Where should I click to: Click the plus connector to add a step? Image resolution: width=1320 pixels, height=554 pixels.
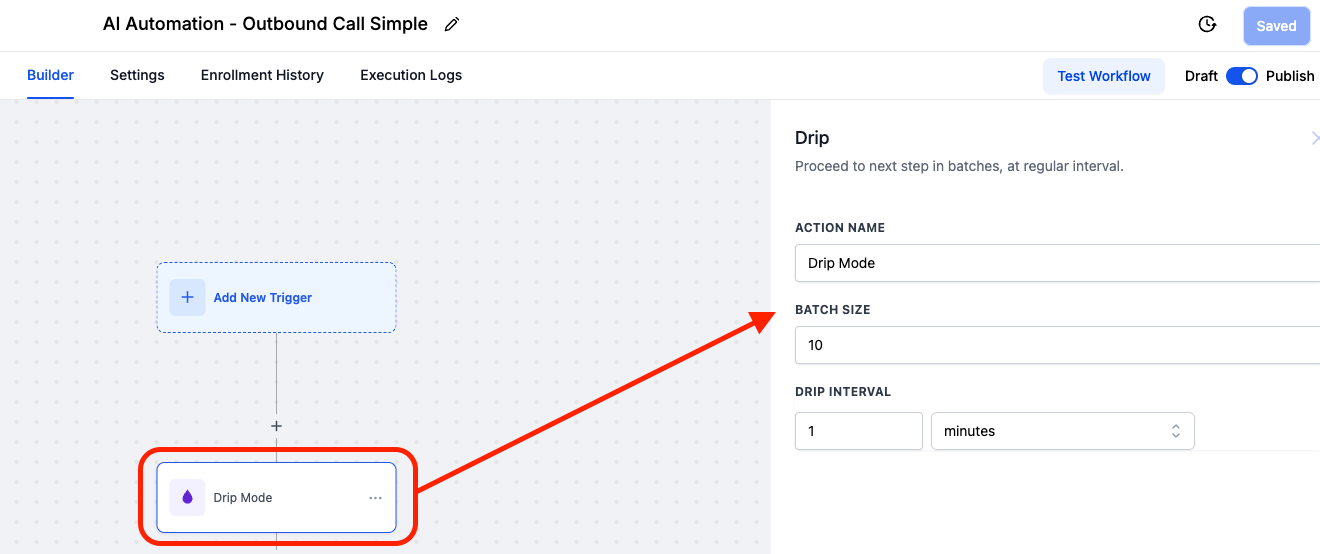(277, 426)
